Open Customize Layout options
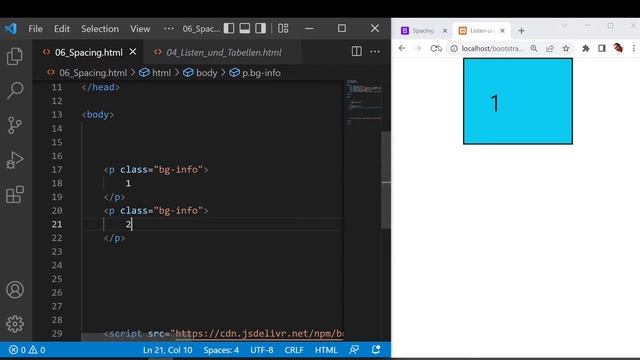 [283, 28]
